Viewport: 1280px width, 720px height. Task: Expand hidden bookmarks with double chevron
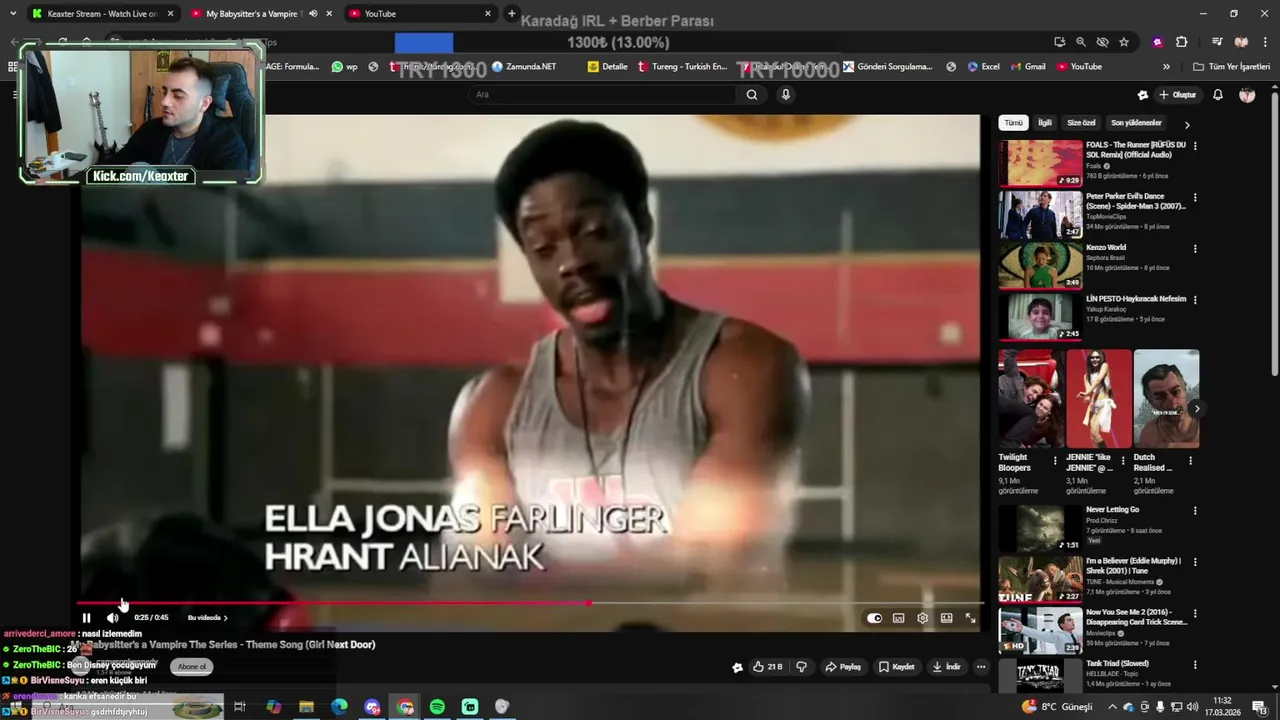click(x=1166, y=67)
